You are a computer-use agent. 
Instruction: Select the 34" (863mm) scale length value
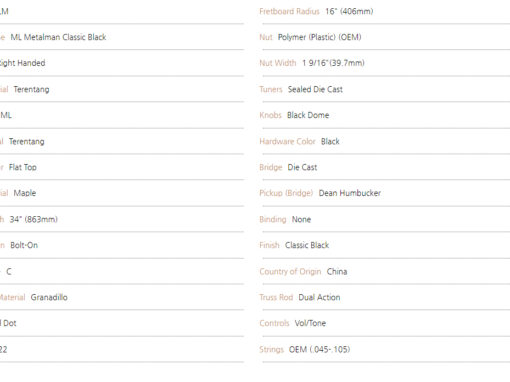point(33,219)
